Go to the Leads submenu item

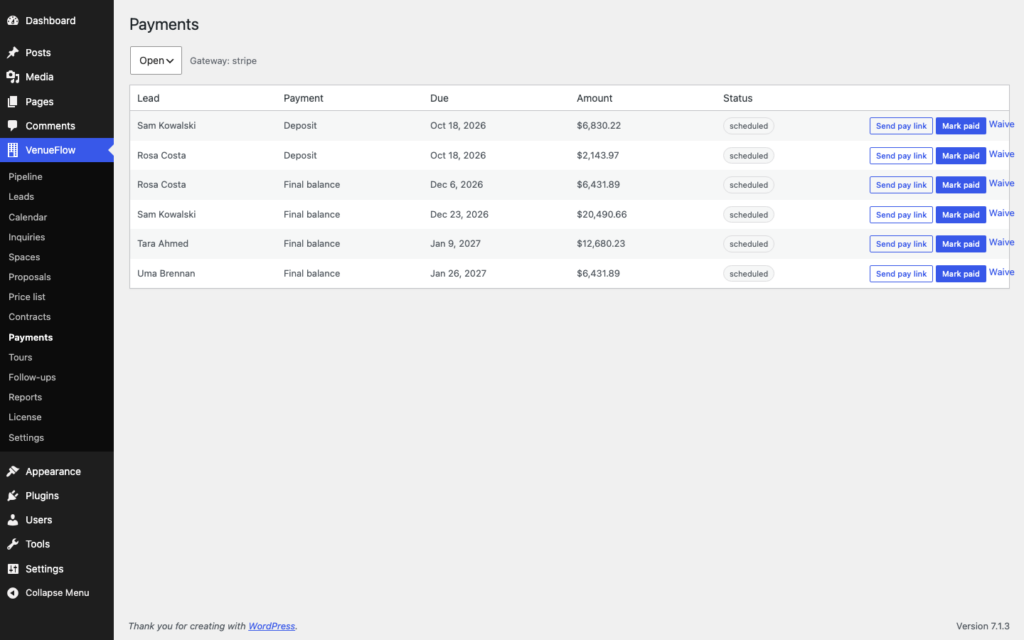[21, 197]
